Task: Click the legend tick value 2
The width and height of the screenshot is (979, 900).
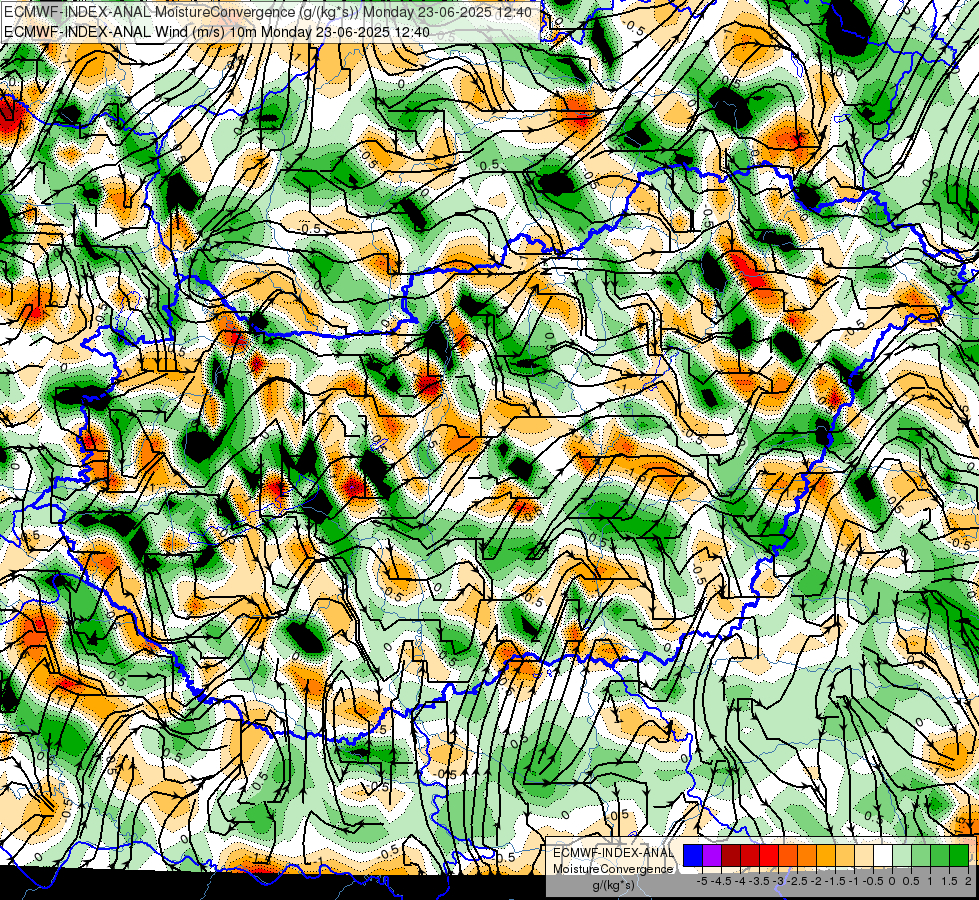Action: pyautogui.click(x=968, y=881)
